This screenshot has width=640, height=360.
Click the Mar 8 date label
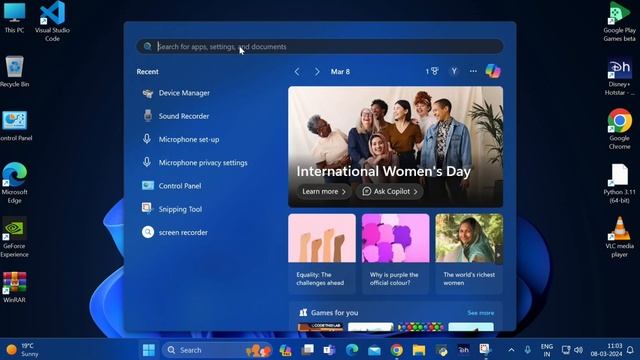[x=340, y=72]
